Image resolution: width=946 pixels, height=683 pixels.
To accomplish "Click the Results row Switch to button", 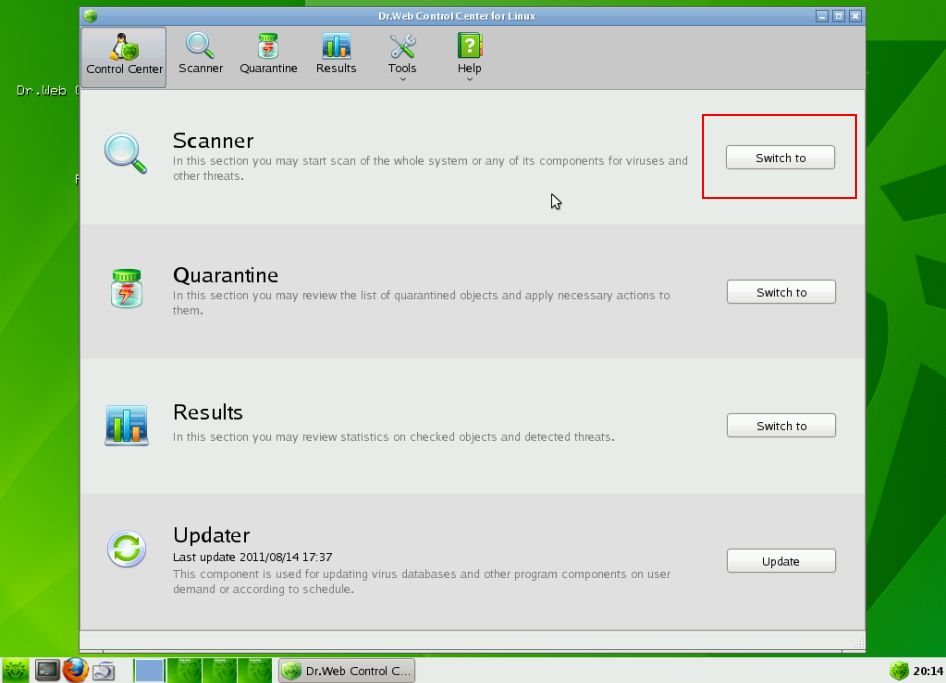I will 781,426.
